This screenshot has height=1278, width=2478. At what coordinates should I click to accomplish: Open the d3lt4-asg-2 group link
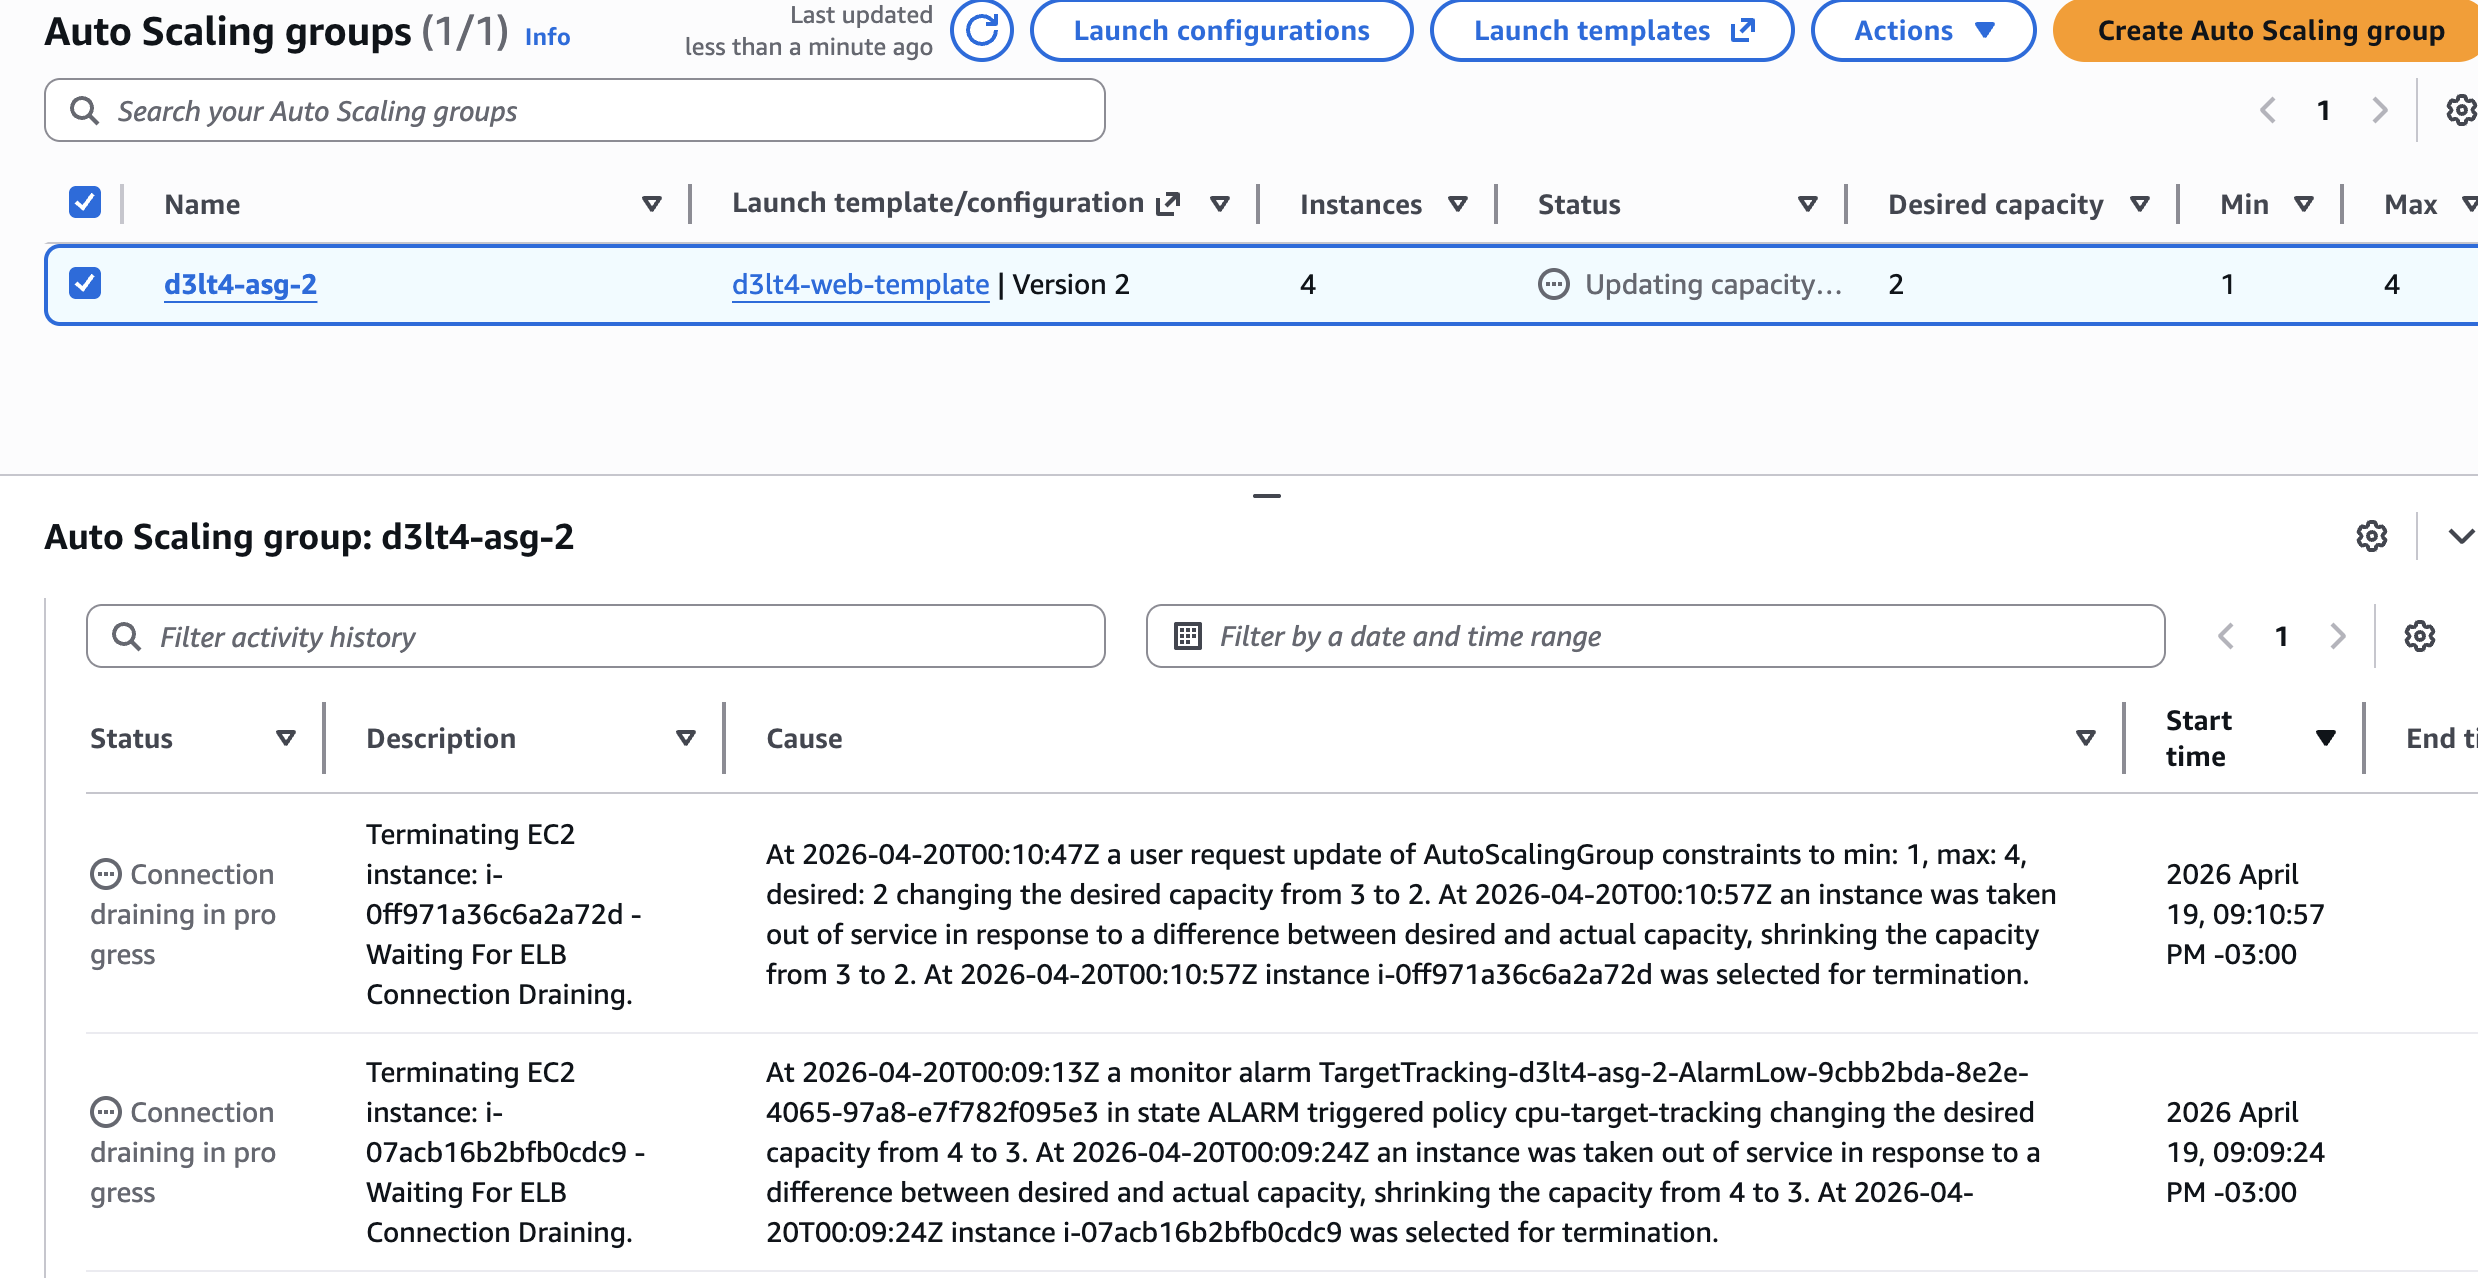pyautogui.click(x=240, y=284)
